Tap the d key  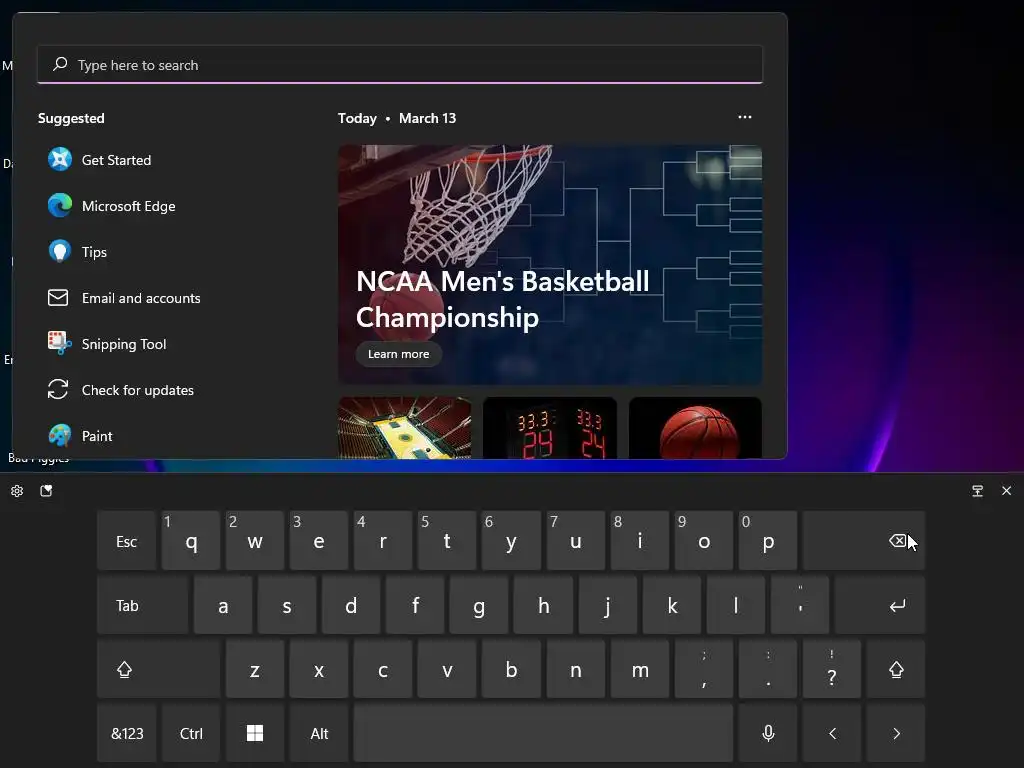(351, 605)
